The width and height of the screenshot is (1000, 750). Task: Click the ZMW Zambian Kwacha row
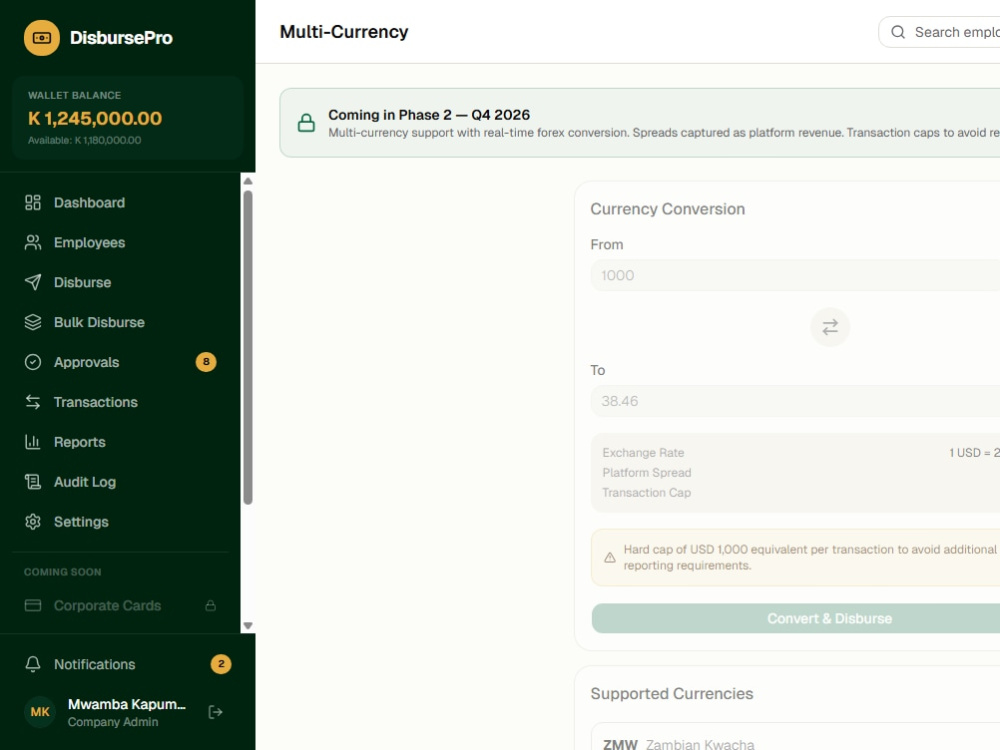pos(795,739)
